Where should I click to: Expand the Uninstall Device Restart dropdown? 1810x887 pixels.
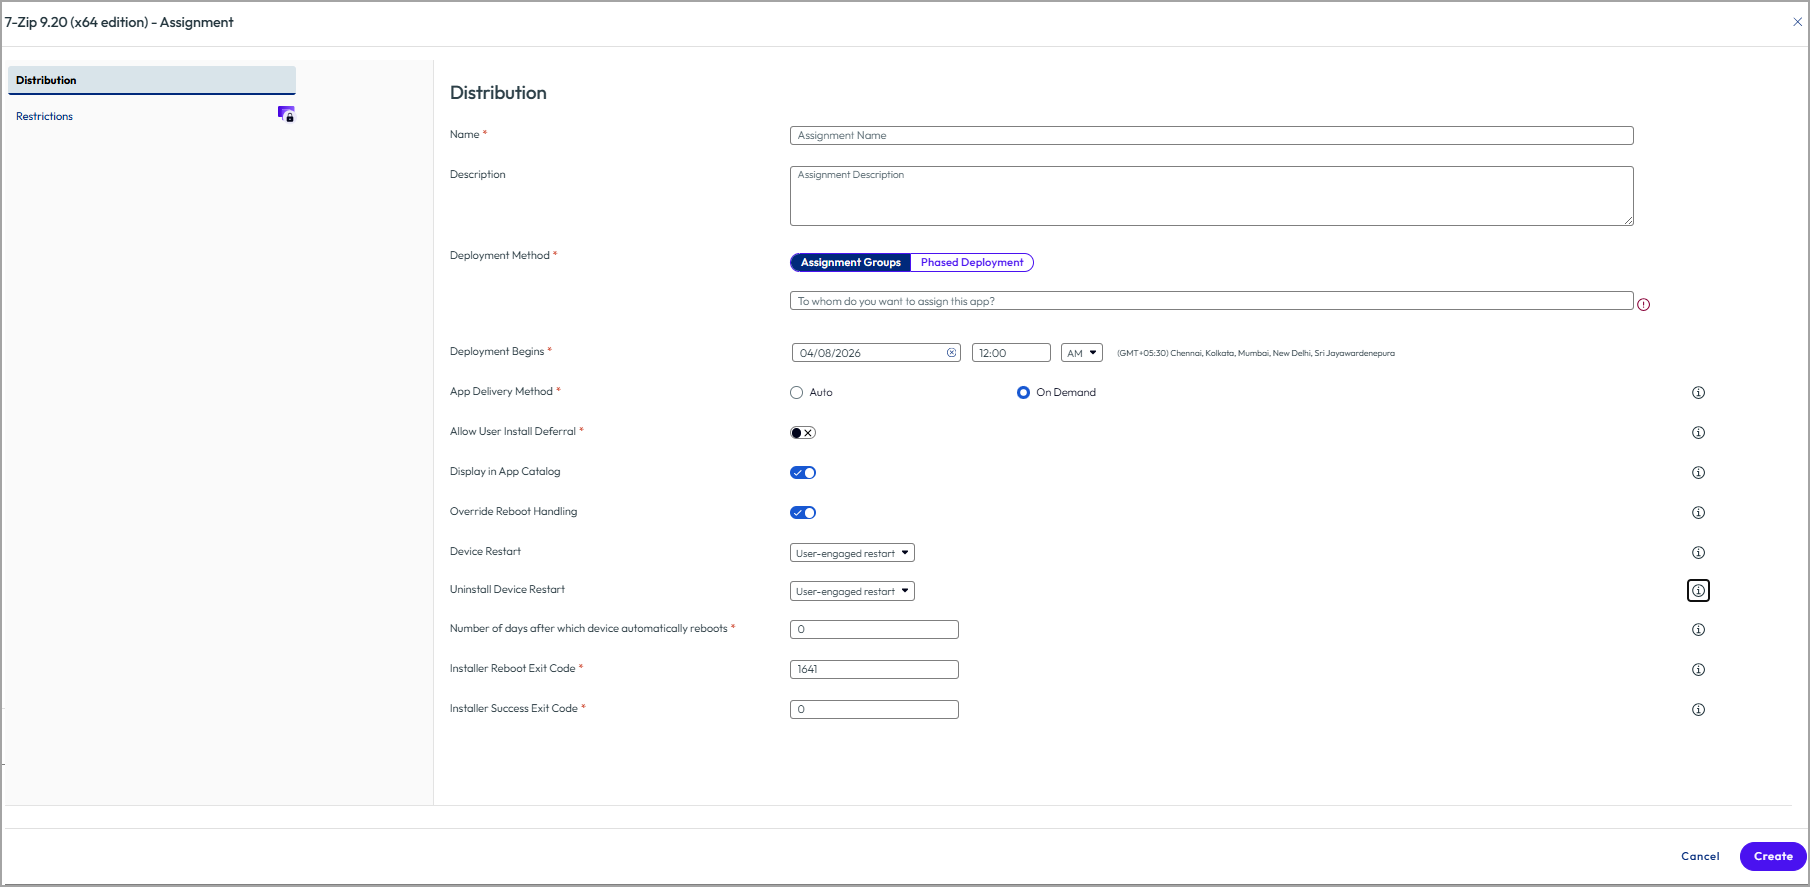(852, 591)
